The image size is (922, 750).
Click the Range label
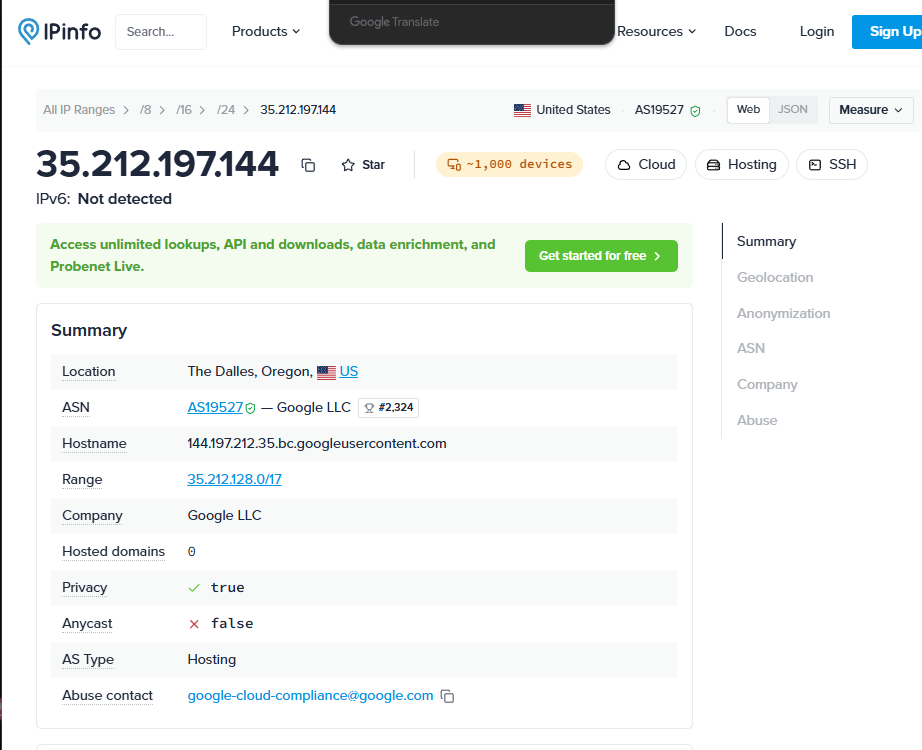point(82,479)
